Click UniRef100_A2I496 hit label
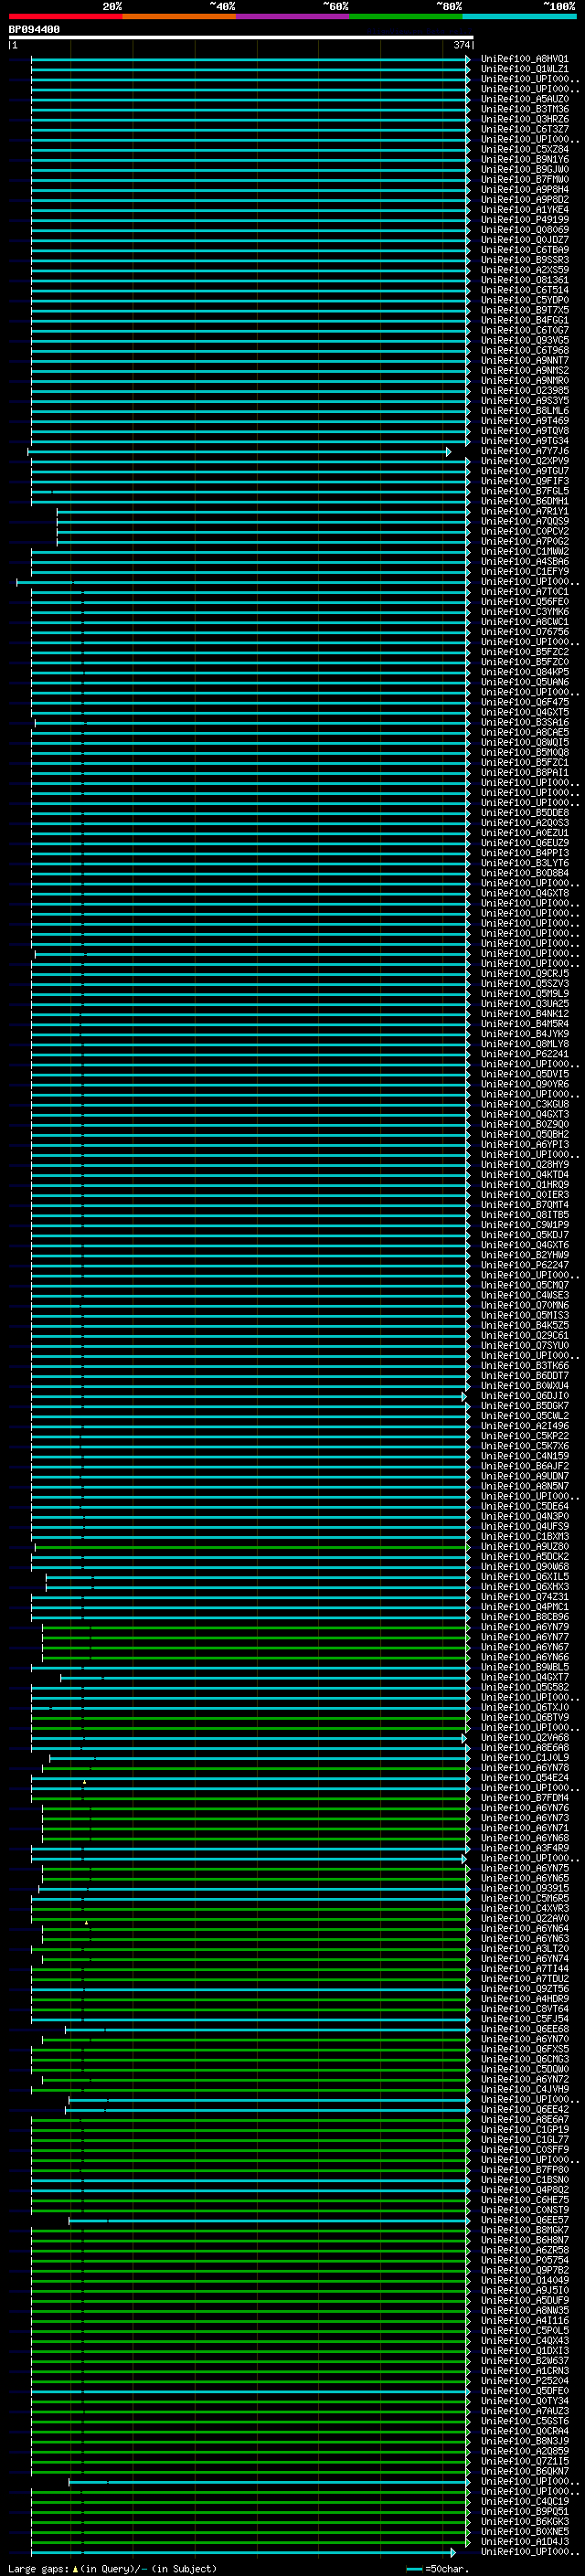Viewport: 585px width, 2576px height. [x=525, y=1426]
